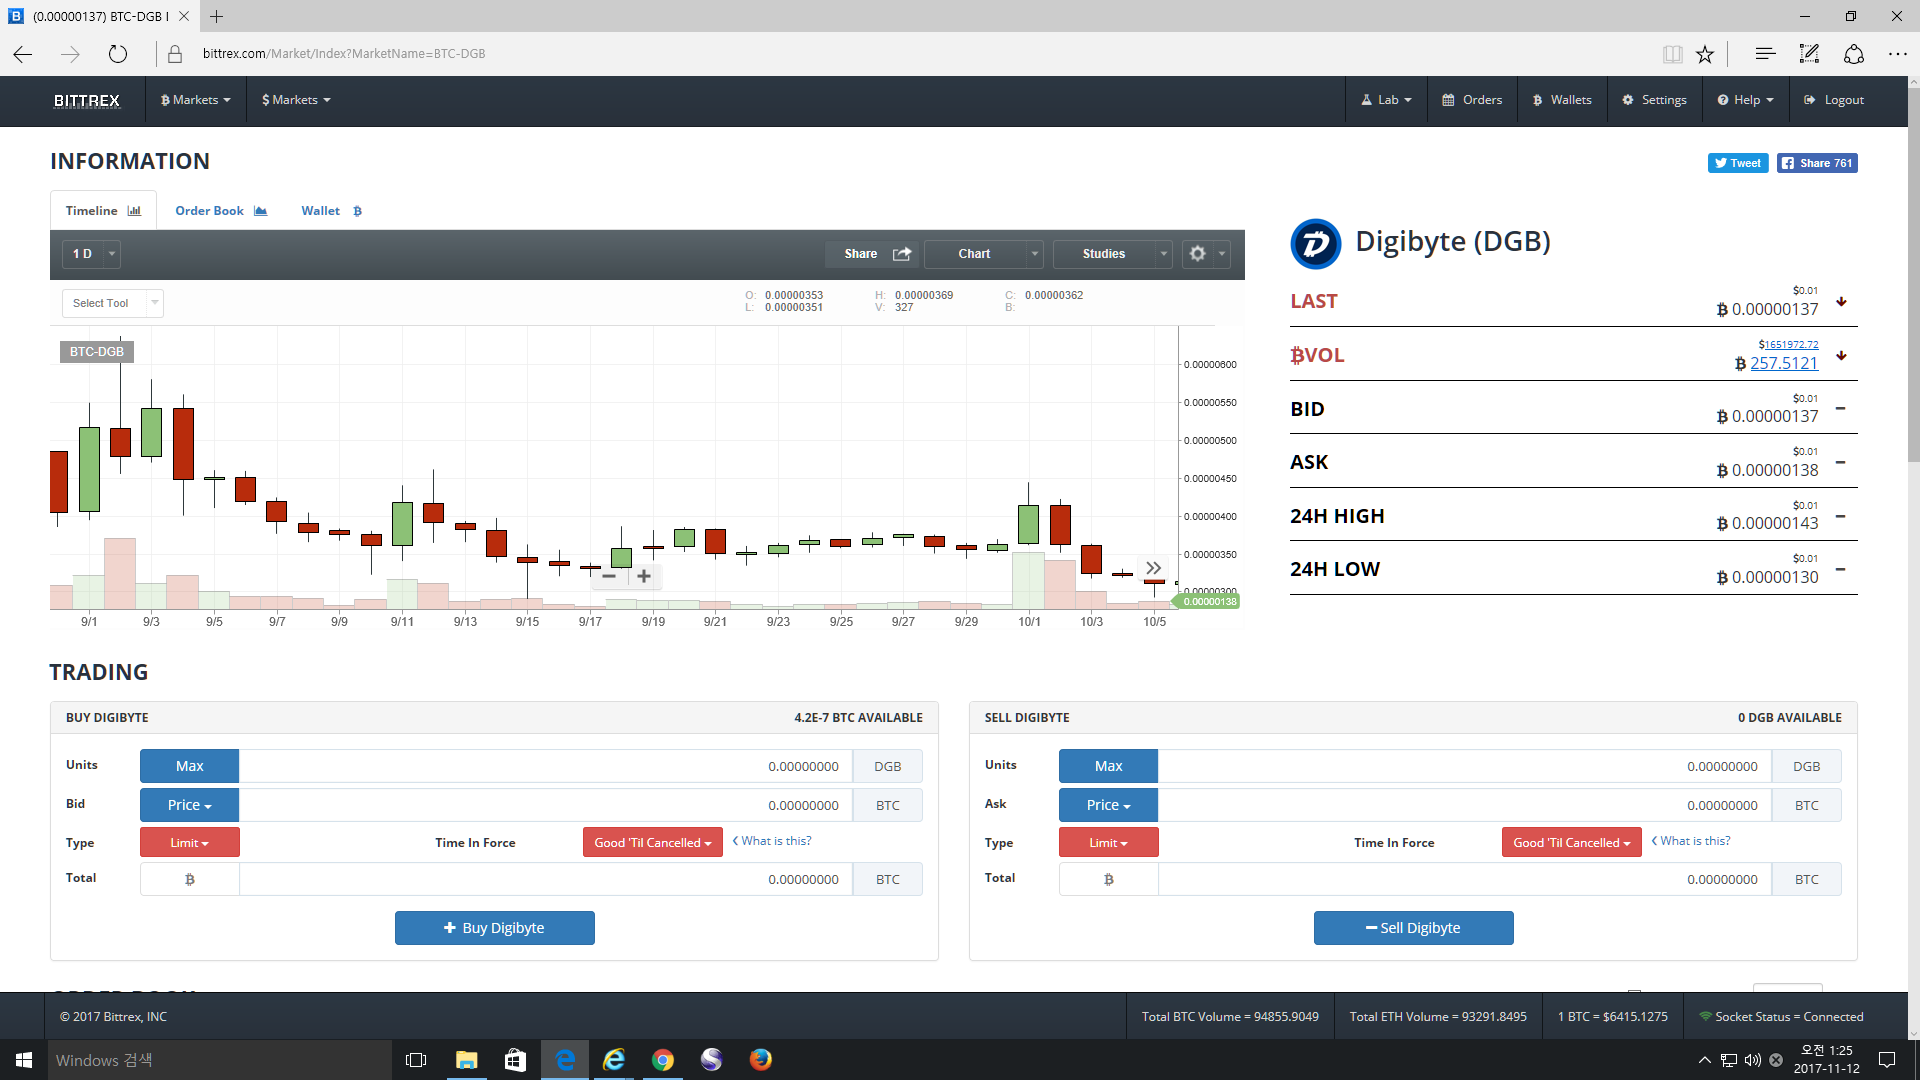
Task: Open the Chart type dropdown
Action: pyautogui.click(x=984, y=254)
